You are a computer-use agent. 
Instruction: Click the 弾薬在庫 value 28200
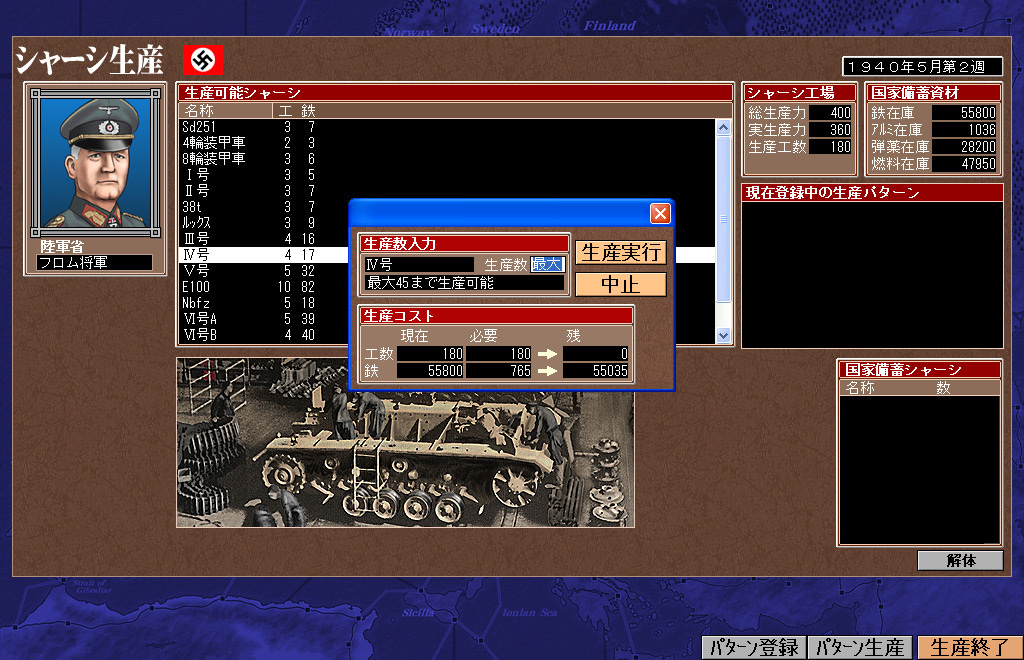coord(965,147)
